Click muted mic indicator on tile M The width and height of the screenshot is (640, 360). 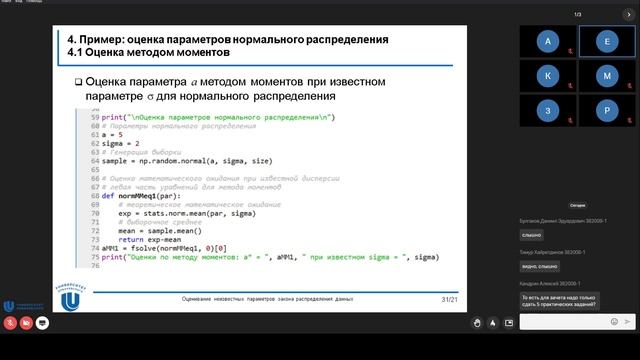pos(629,86)
